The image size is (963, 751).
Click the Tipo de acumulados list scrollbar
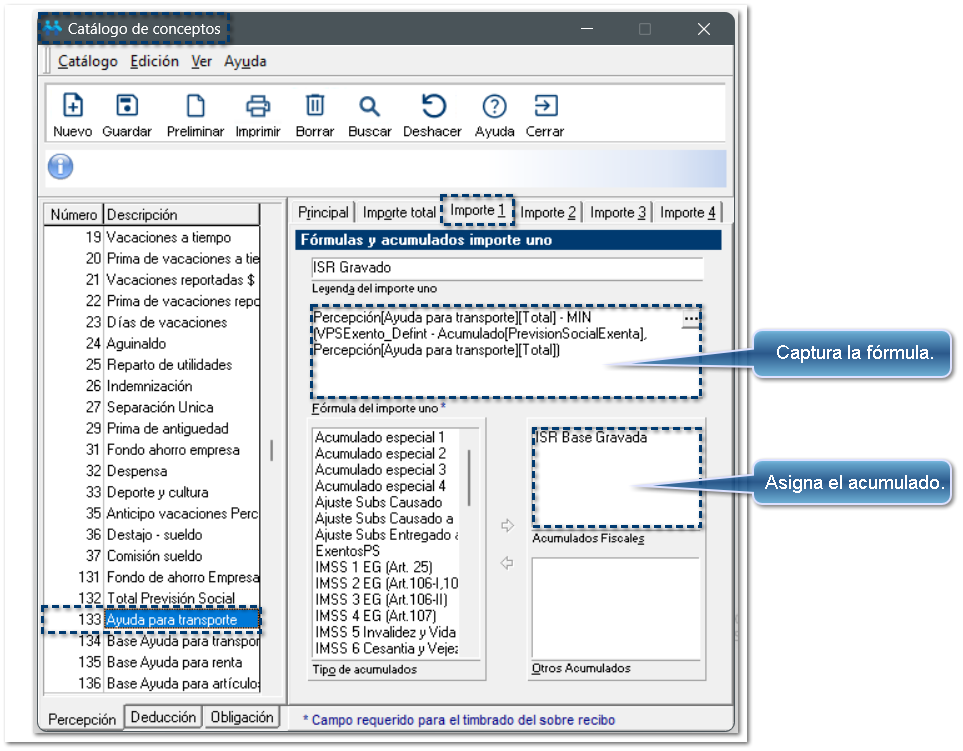[x=468, y=480]
